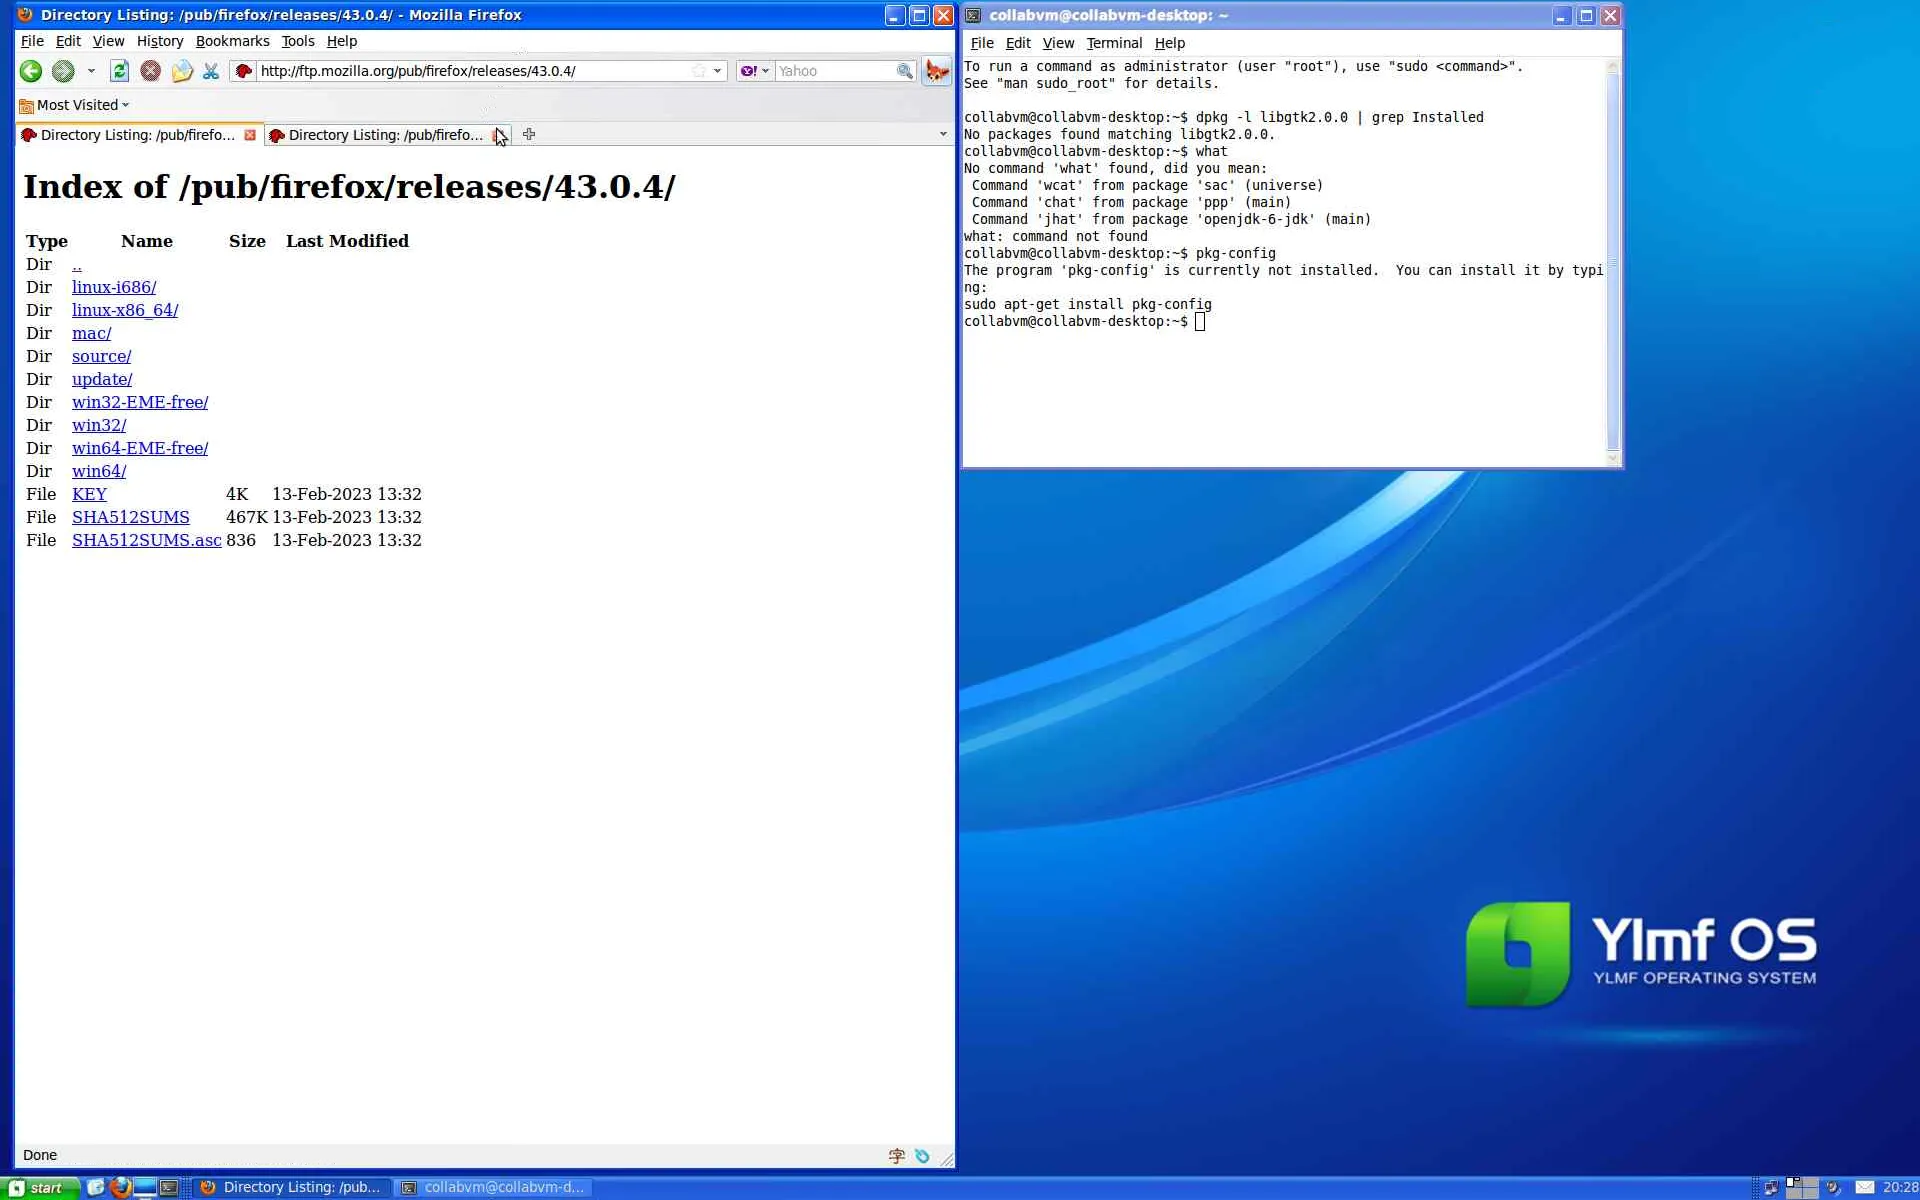Open the Bookmarks menu in Firefox
This screenshot has width=1920, height=1200.
(x=232, y=41)
